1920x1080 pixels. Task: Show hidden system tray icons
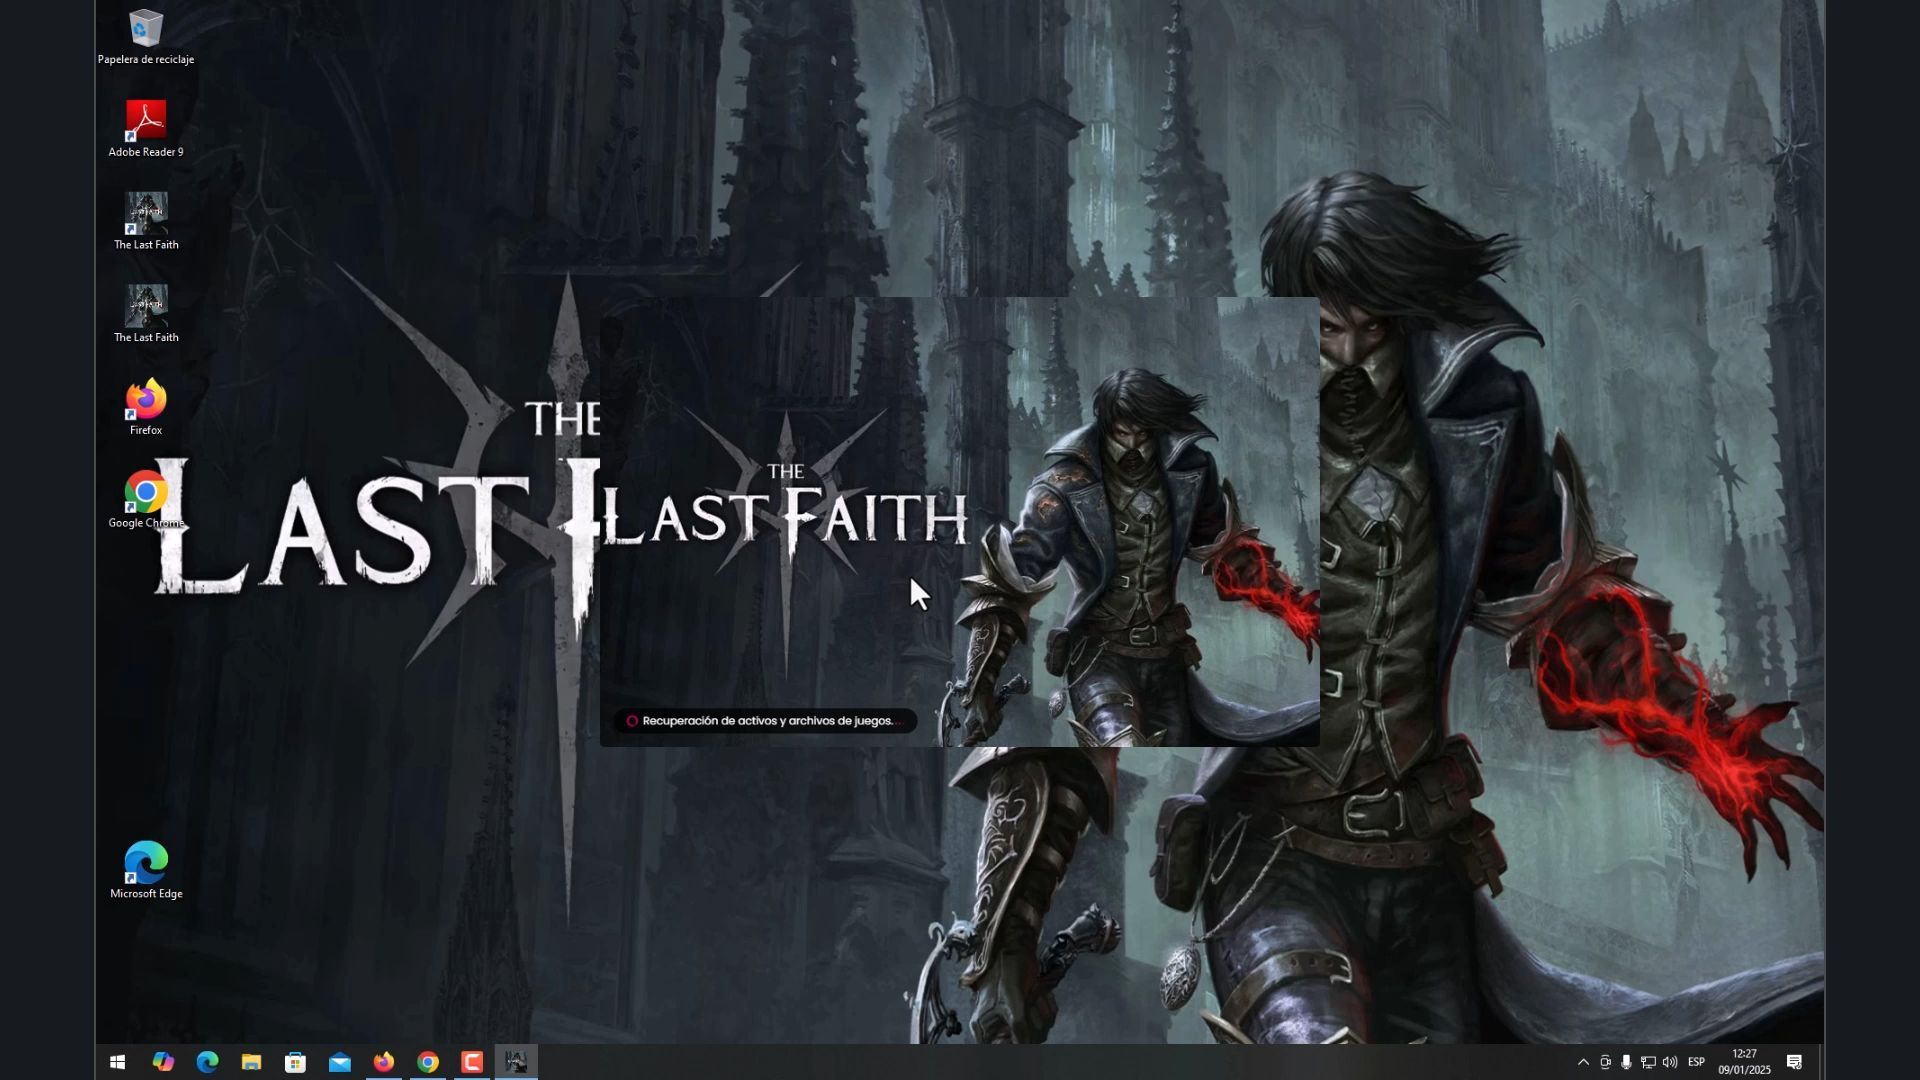[x=1583, y=1062]
